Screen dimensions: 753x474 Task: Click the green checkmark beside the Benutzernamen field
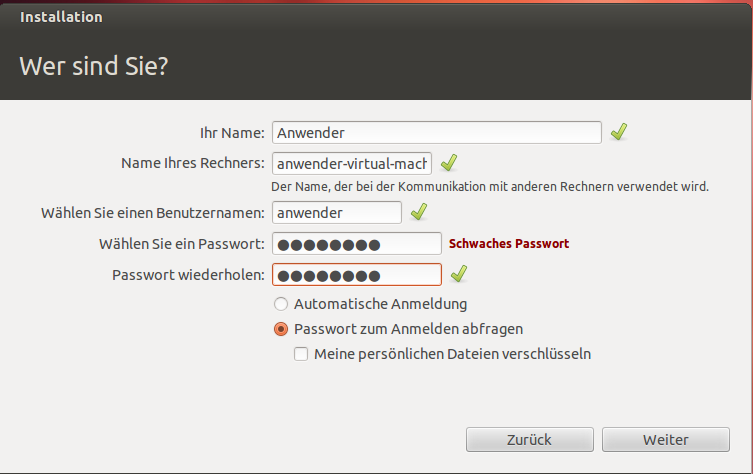tap(419, 212)
